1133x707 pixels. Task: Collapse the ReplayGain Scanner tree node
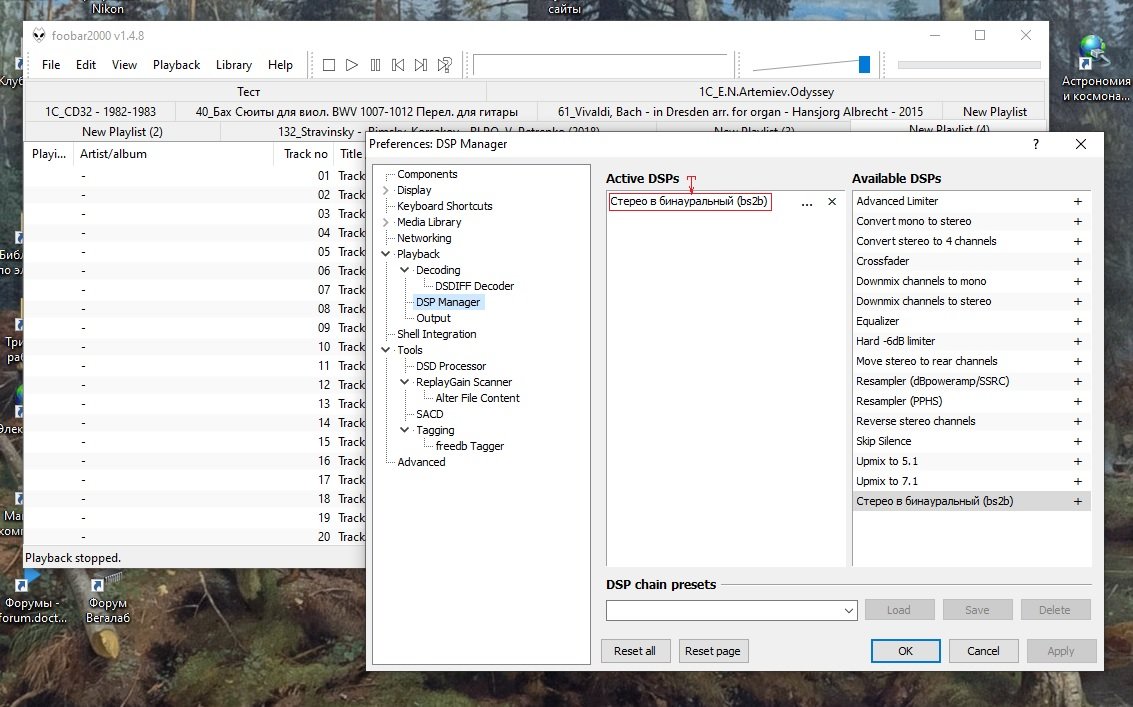point(405,382)
